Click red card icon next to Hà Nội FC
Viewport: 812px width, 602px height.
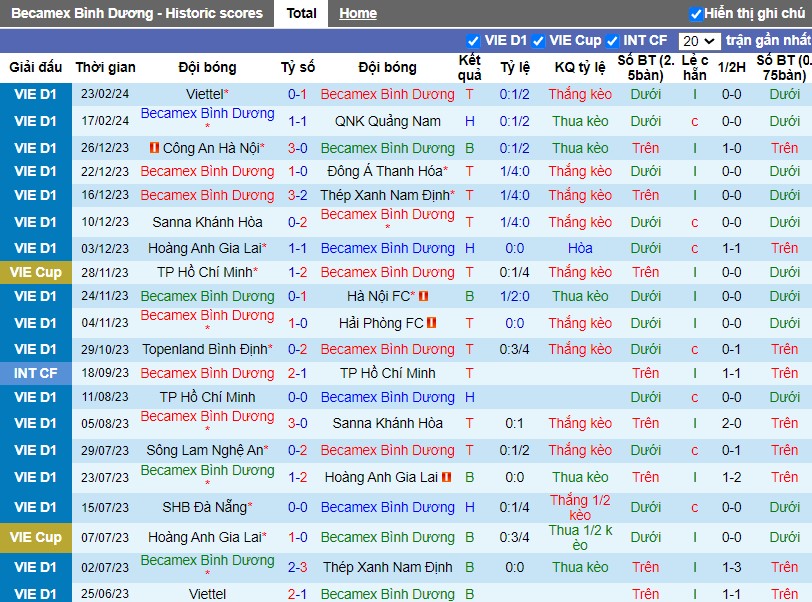click(x=424, y=296)
